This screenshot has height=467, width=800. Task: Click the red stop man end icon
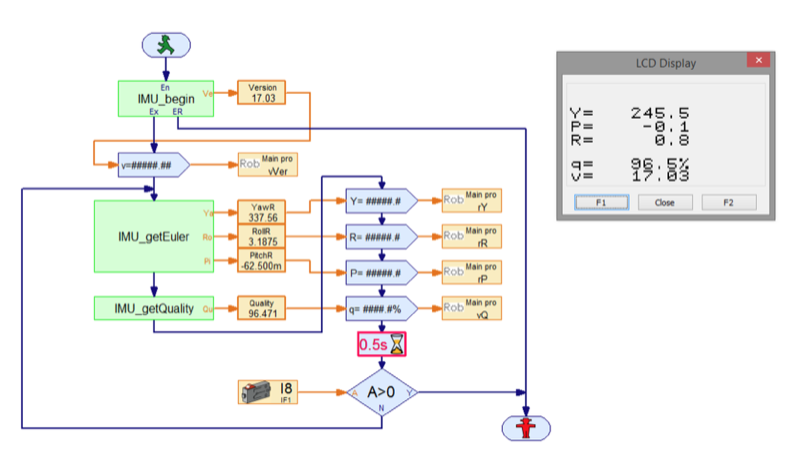point(525,425)
